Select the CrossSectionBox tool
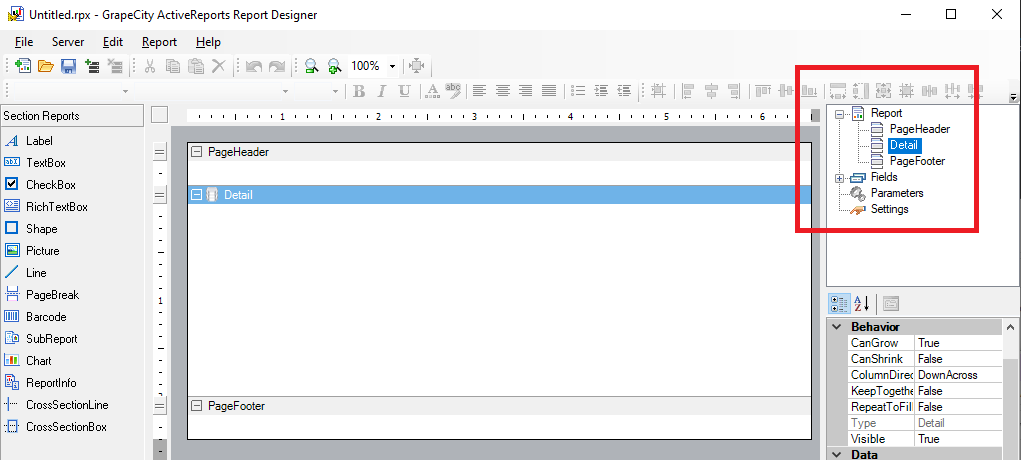This screenshot has width=1021, height=460. click(x=56, y=427)
